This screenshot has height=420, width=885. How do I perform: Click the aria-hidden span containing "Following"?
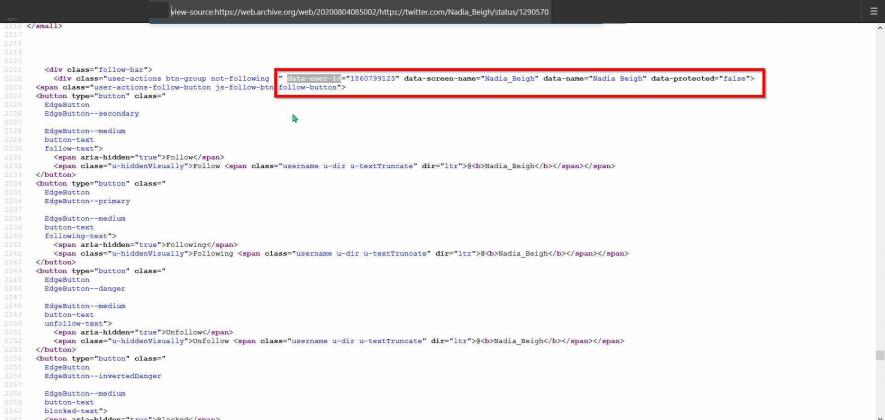(145, 244)
